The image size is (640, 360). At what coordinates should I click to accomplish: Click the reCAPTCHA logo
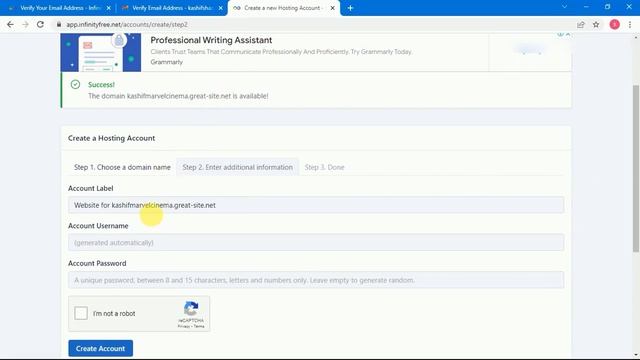pos(191,309)
